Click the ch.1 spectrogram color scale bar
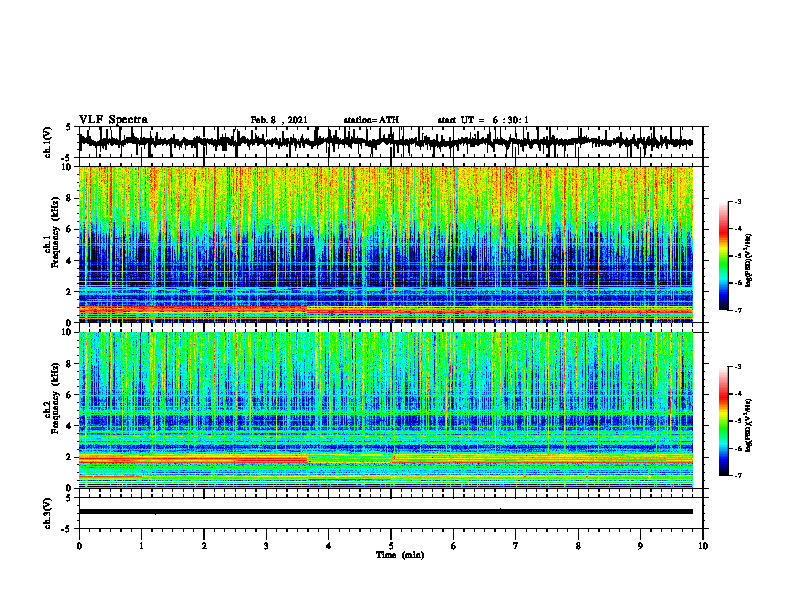 point(723,256)
